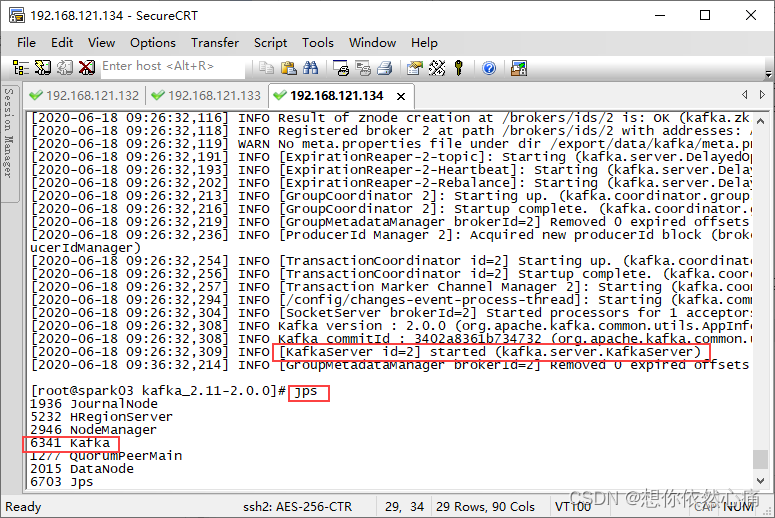Open Find with the binoculars icon
Screen dimensions: 775x518
click(310, 68)
